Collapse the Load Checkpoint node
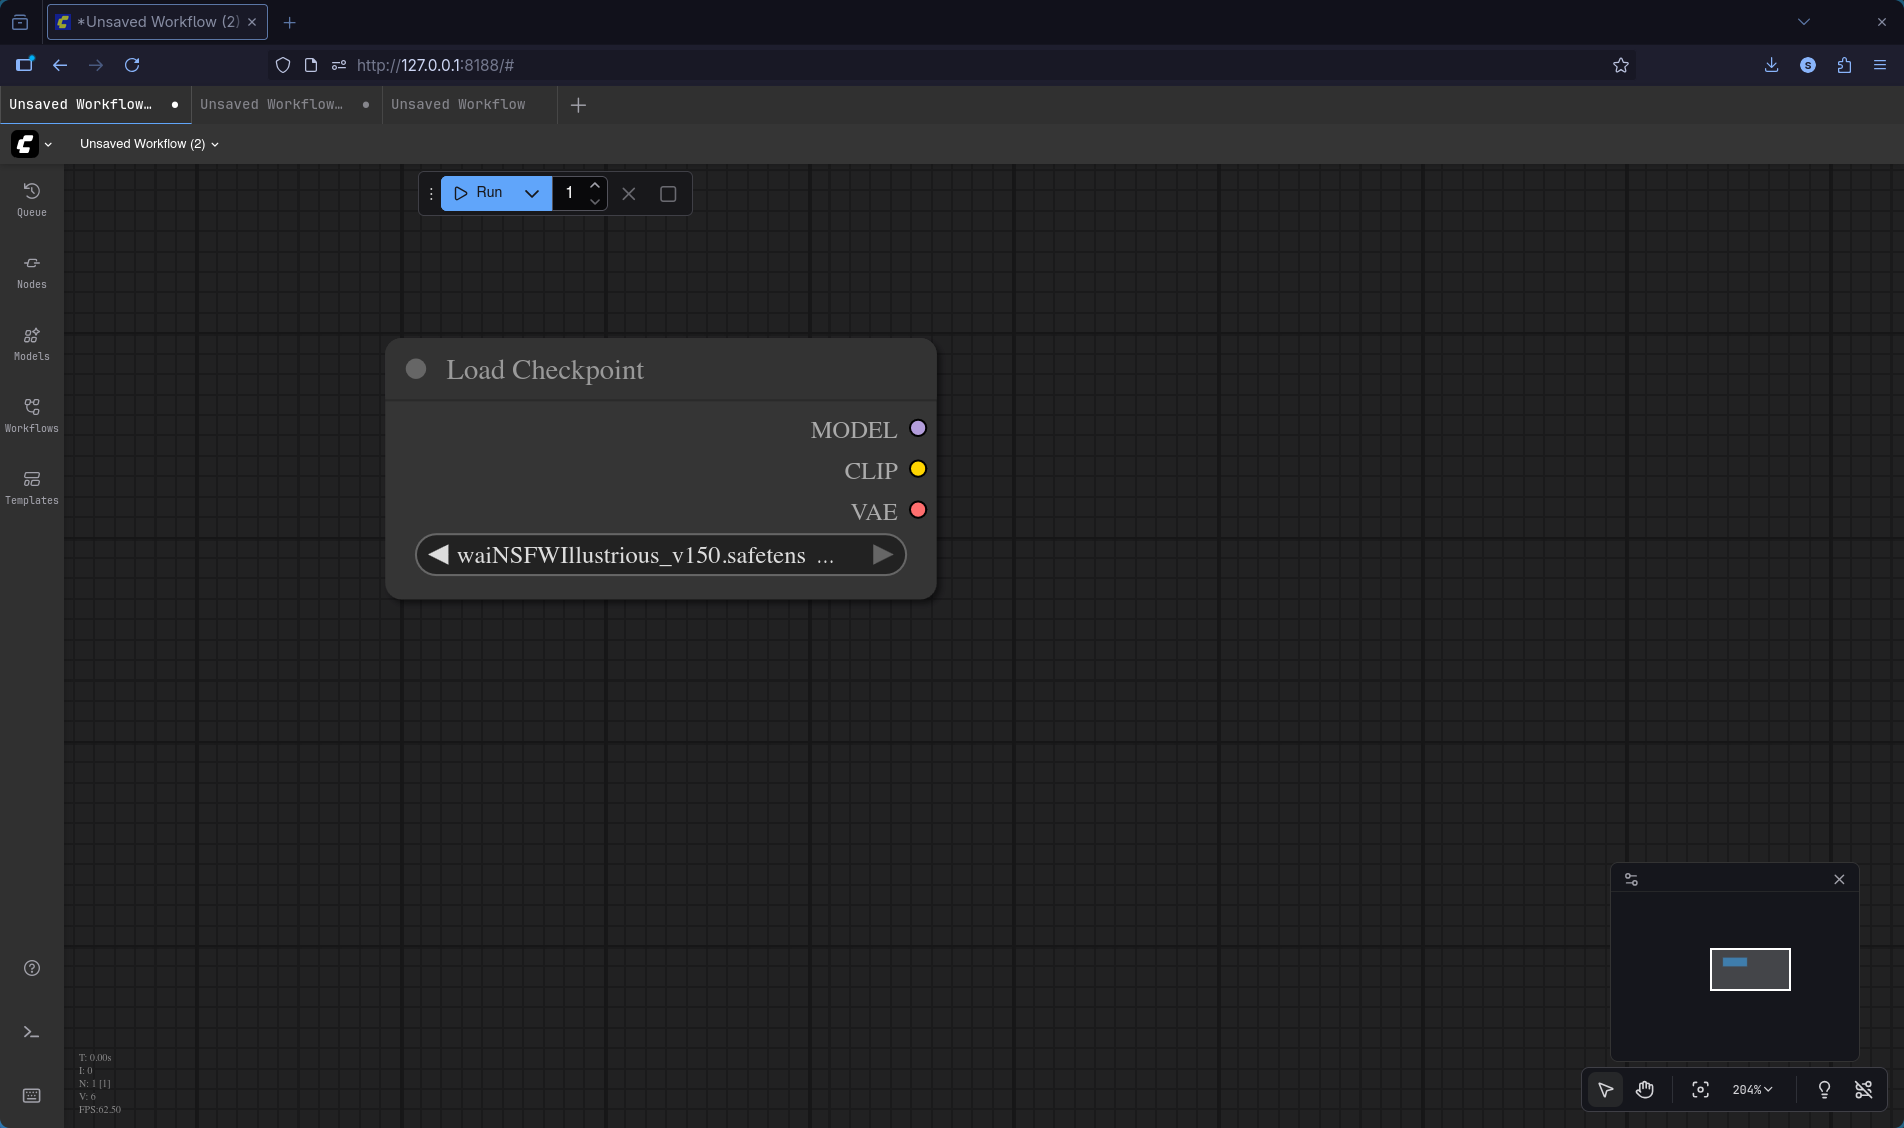This screenshot has height=1128, width=1904. tap(416, 369)
